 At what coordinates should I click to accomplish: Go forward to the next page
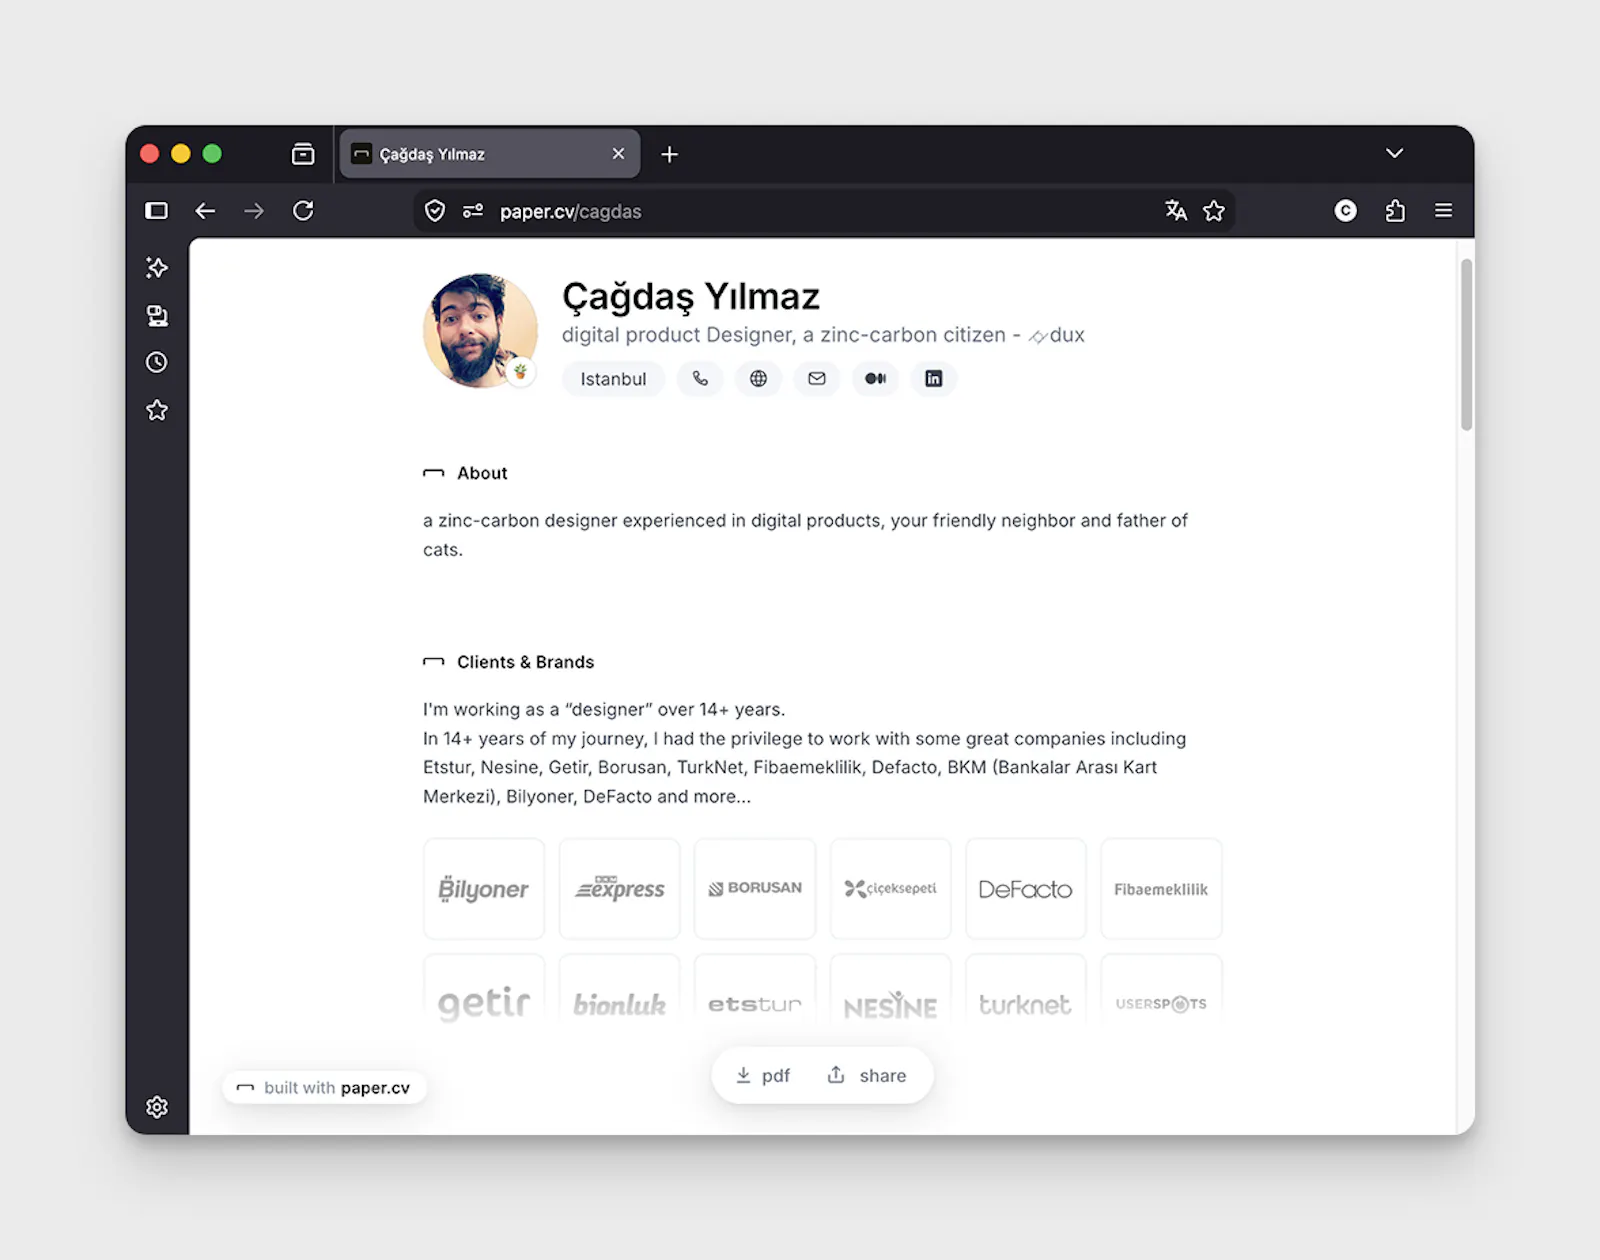(x=254, y=210)
